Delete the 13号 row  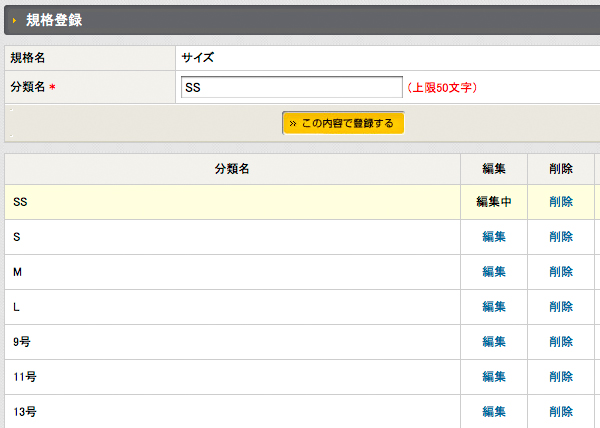pos(561,412)
